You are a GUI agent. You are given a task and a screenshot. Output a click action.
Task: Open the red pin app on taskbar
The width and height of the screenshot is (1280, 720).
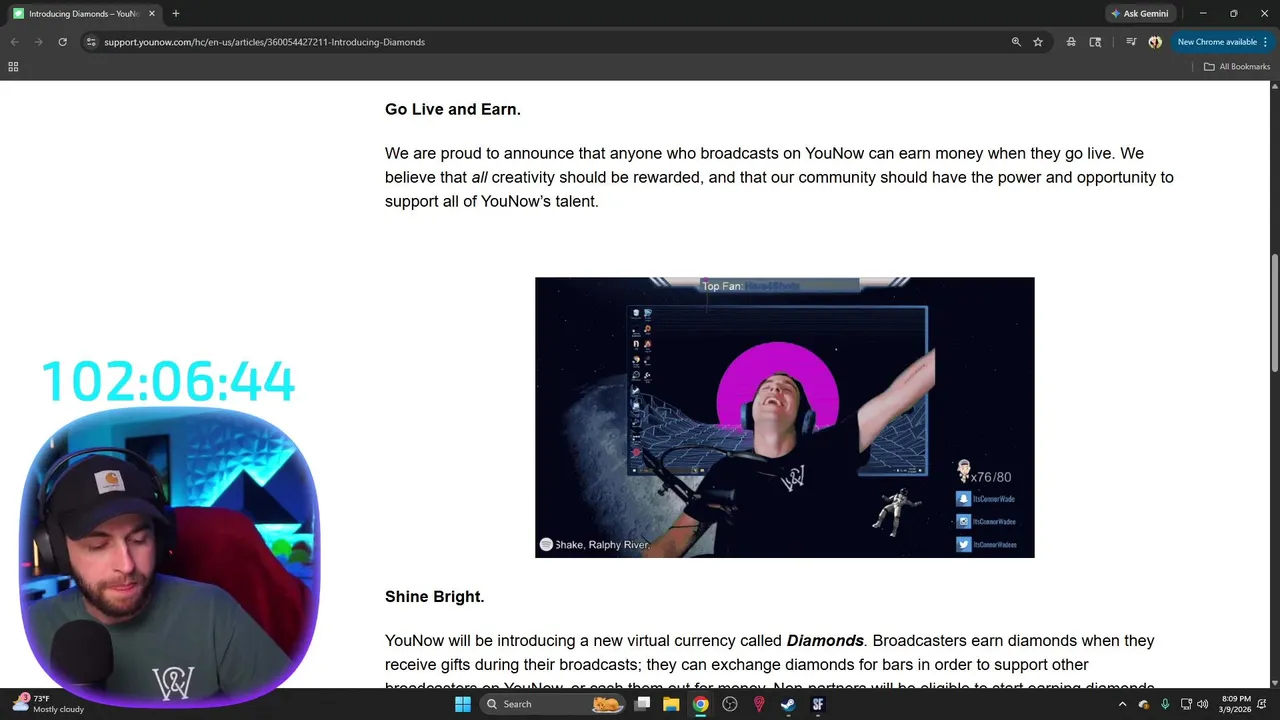tap(759, 704)
